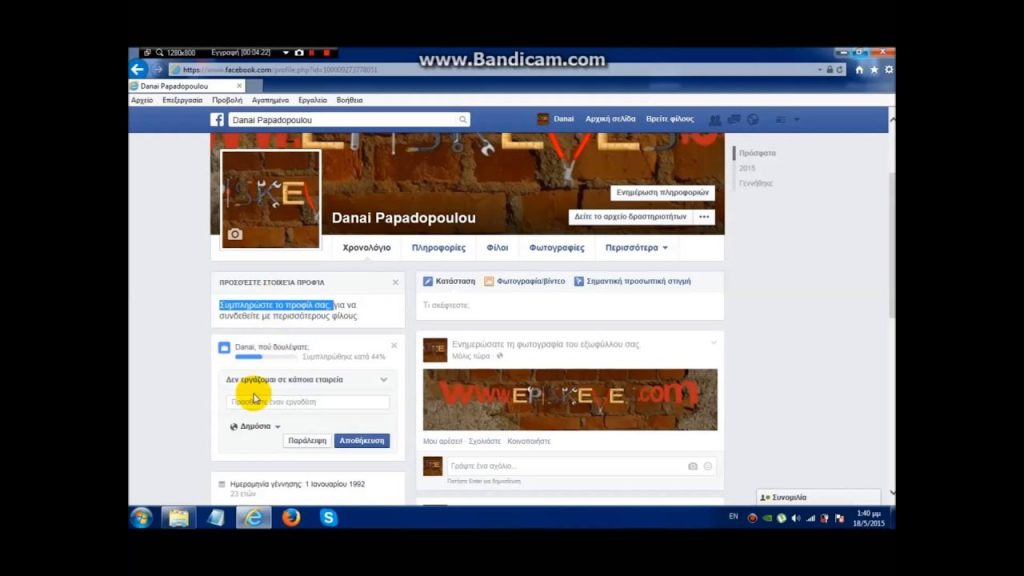
Task: Open Firefox from taskbar
Action: pyautogui.click(x=291, y=518)
